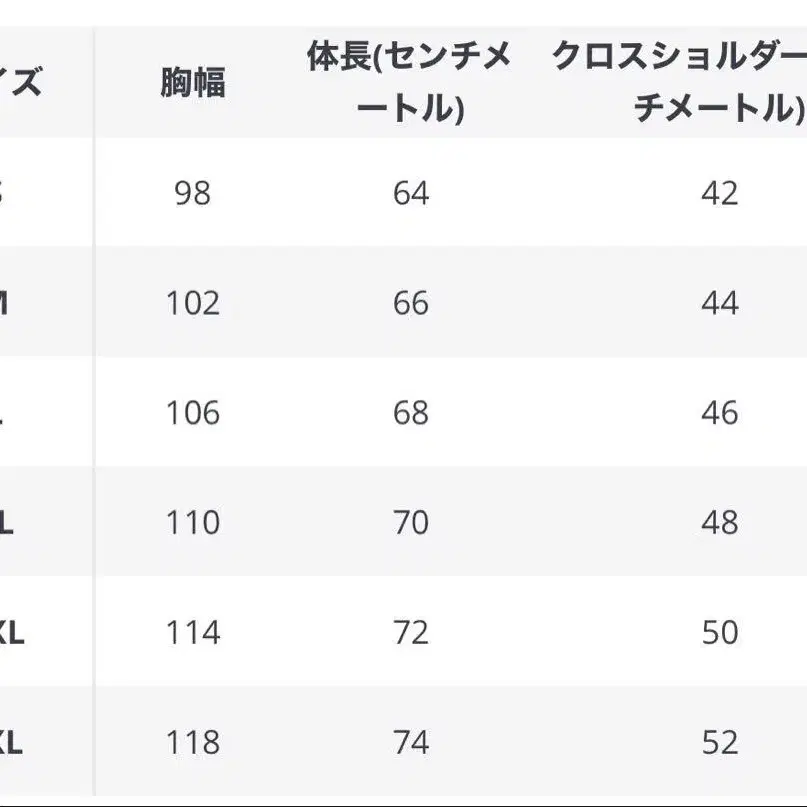Click the 体長(センチメートル) column header

point(410,82)
